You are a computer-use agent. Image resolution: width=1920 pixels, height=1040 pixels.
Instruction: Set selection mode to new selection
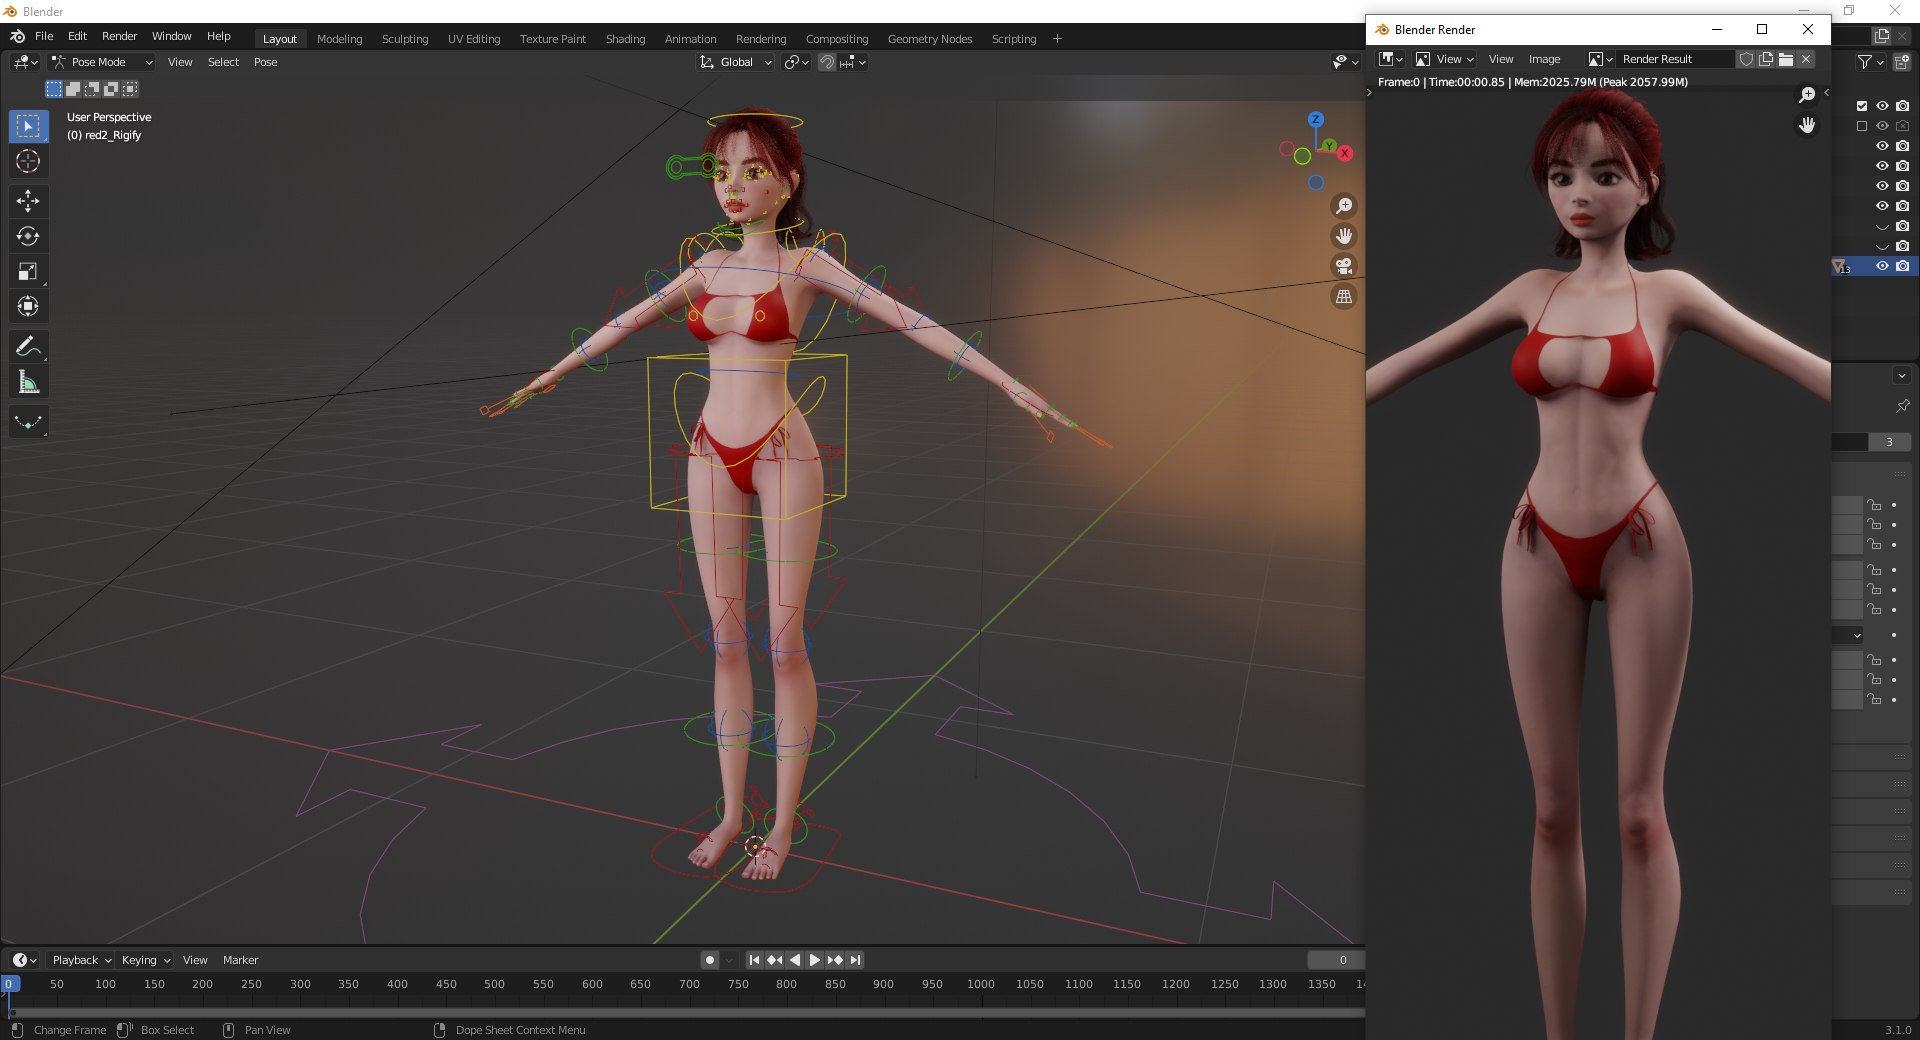tap(54, 89)
